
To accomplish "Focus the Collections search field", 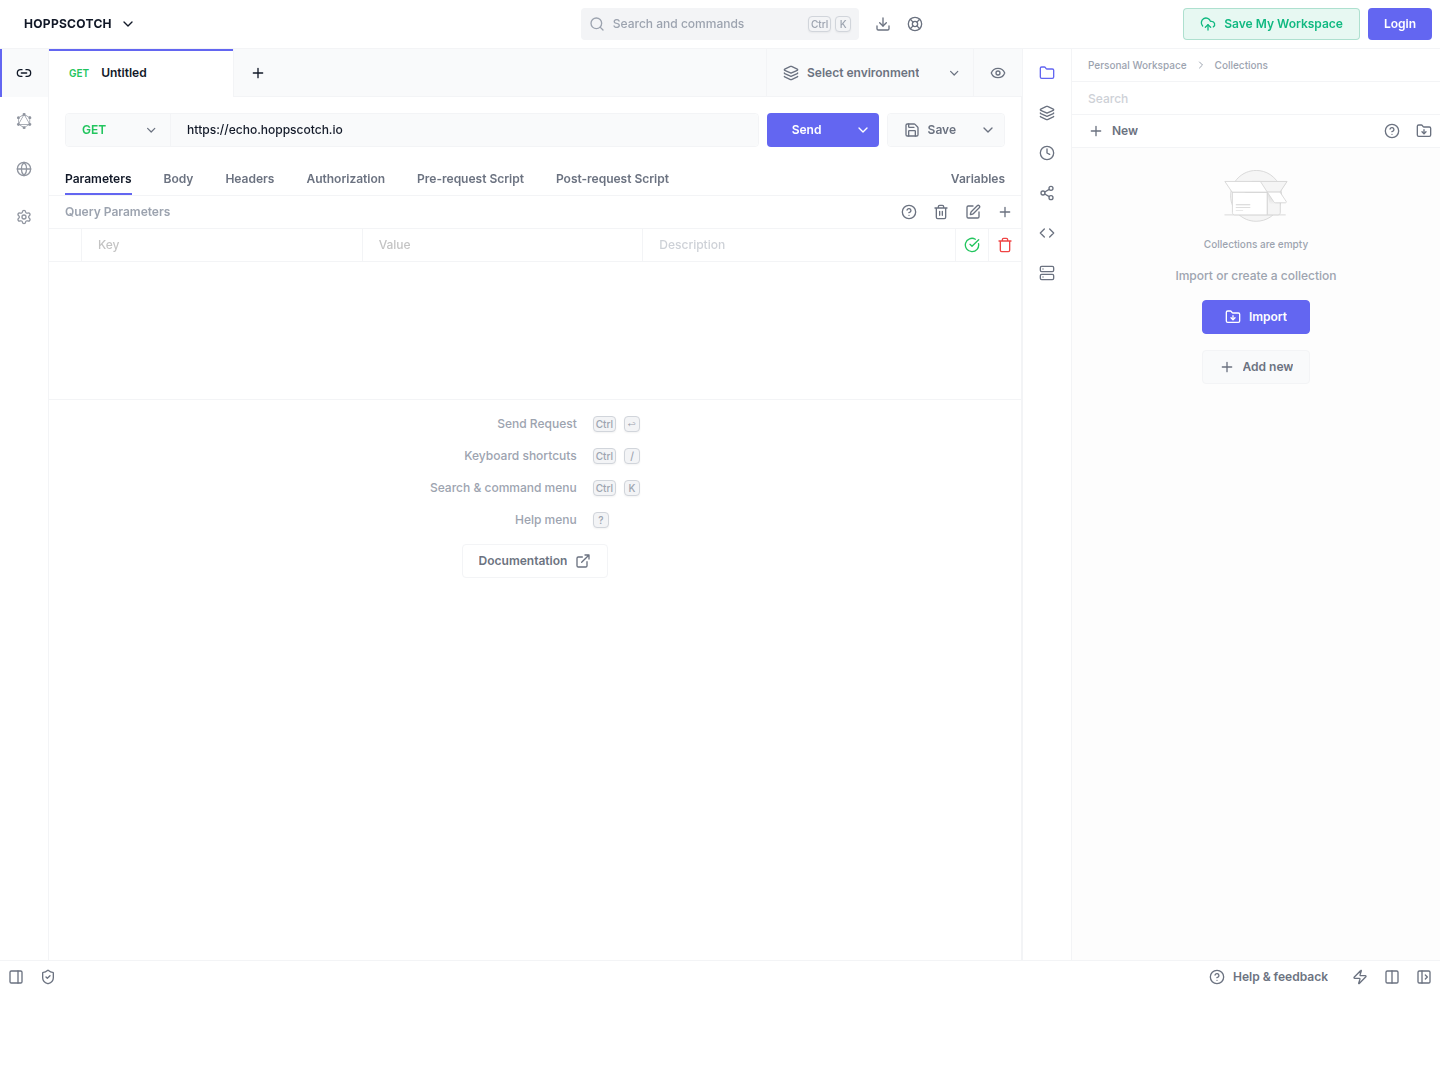I will (1256, 99).
